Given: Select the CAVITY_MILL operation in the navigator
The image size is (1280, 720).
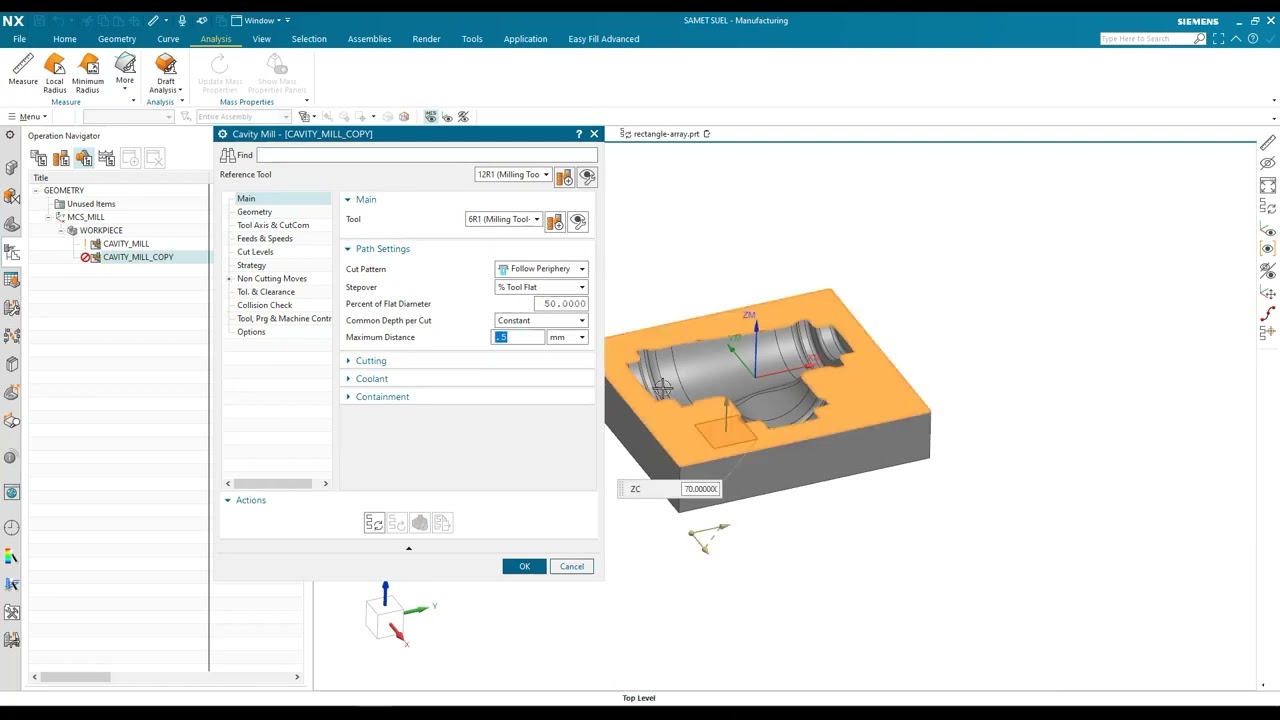Looking at the screenshot, I should click(126, 244).
